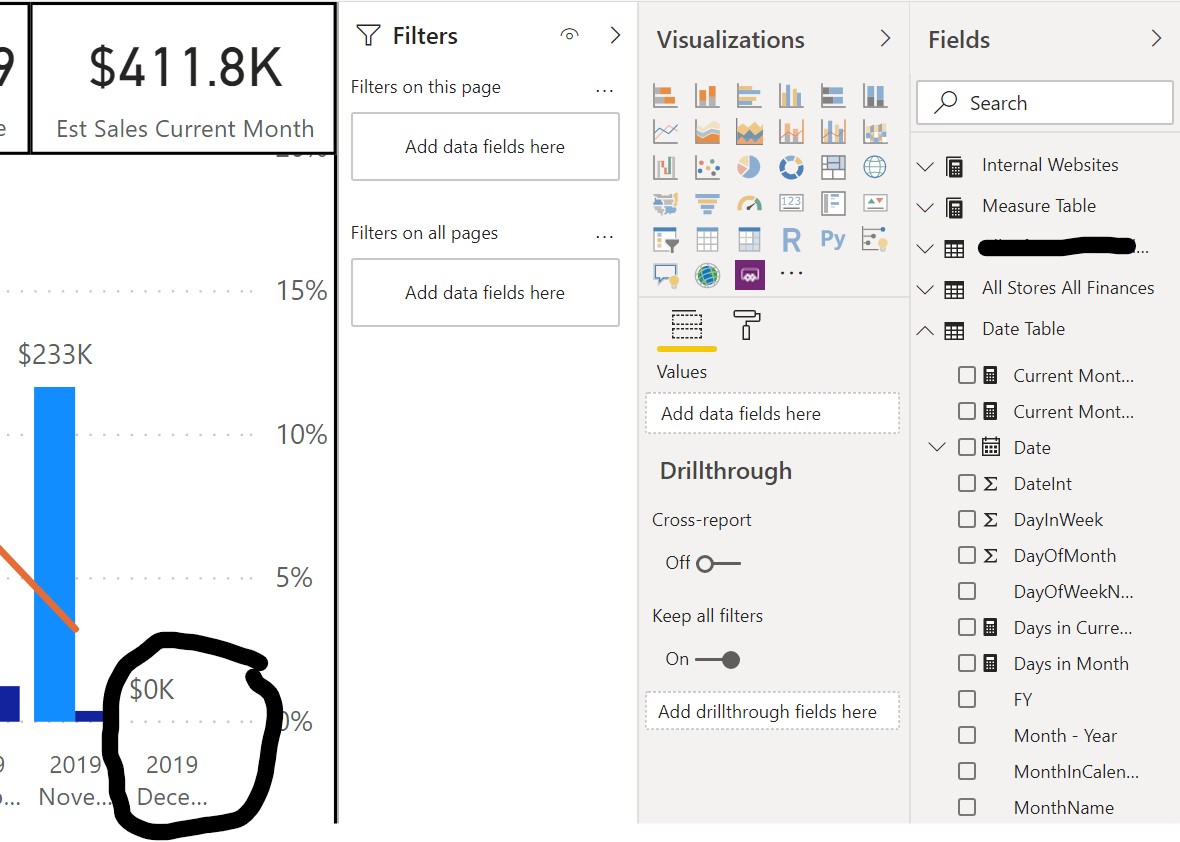Viewport: 1180px width, 842px height.
Task: Select the Clustered column chart visual
Action: tap(791, 96)
